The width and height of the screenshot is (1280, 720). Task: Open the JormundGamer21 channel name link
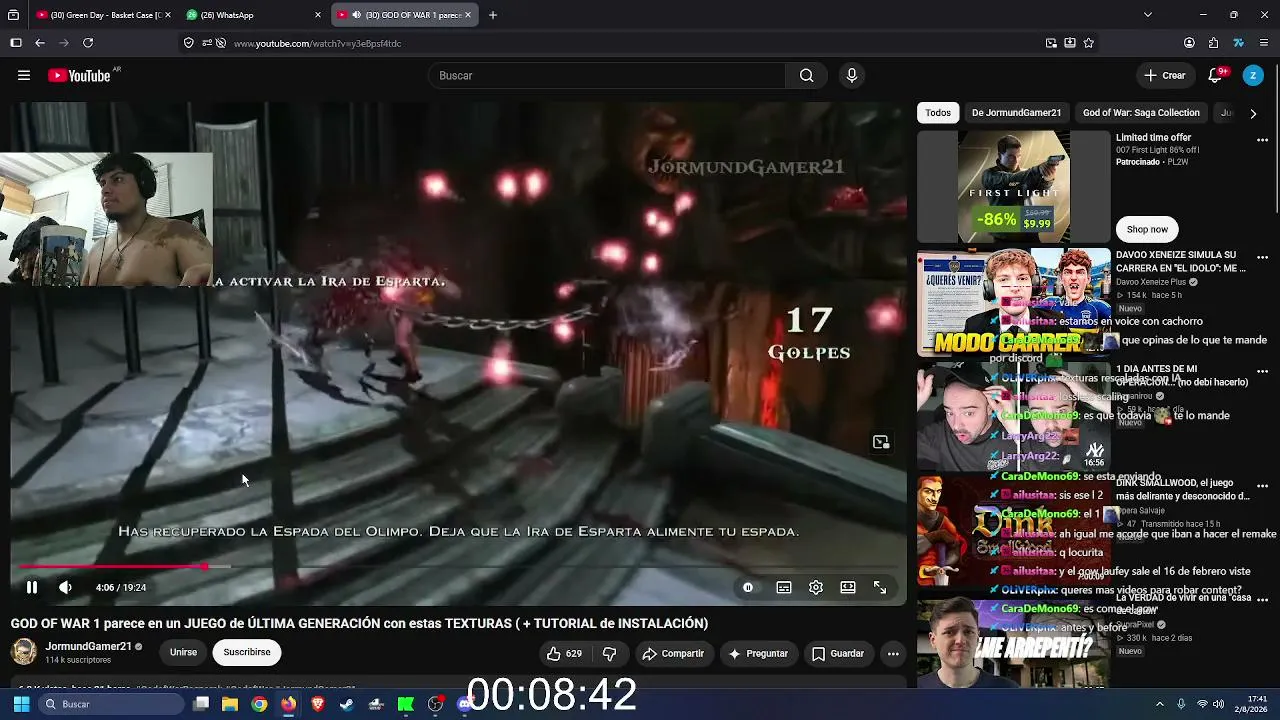point(89,647)
